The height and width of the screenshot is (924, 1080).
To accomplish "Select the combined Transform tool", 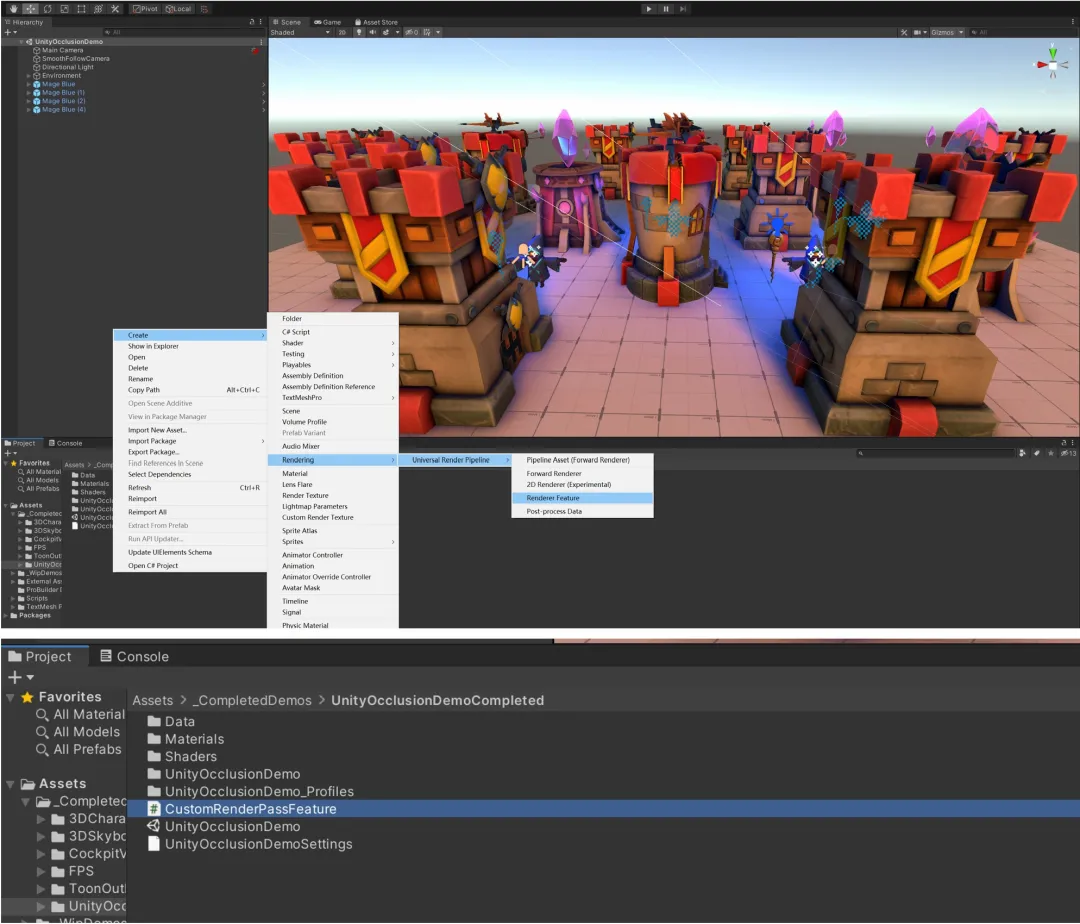I will (x=98, y=9).
